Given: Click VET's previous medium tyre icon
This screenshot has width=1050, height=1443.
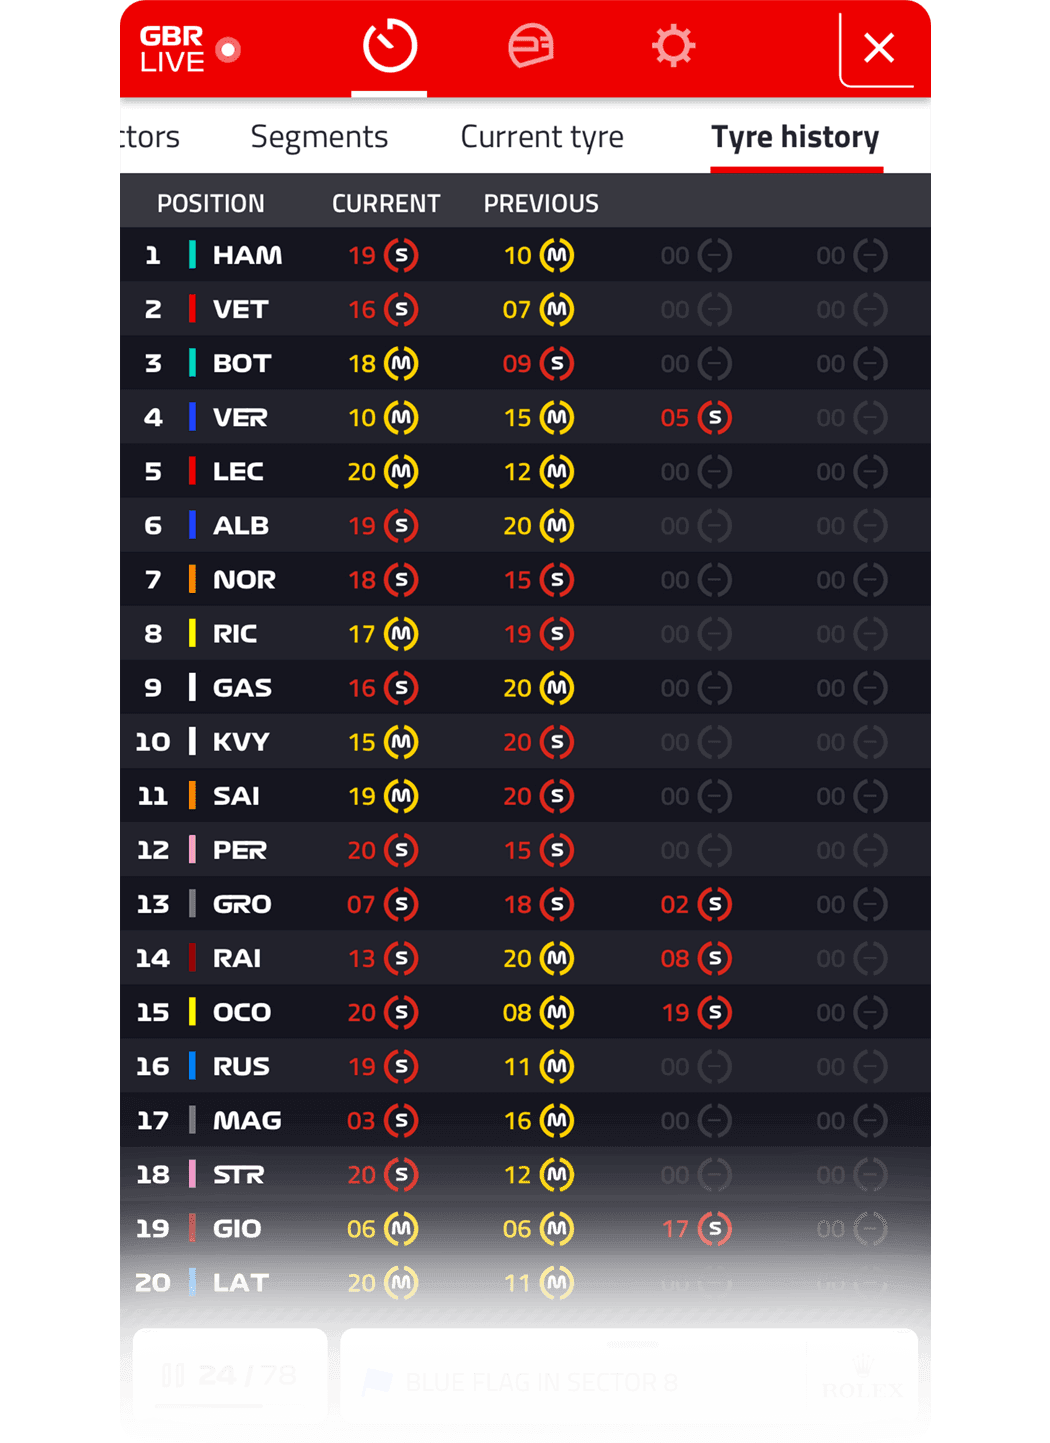Looking at the screenshot, I should click(557, 309).
